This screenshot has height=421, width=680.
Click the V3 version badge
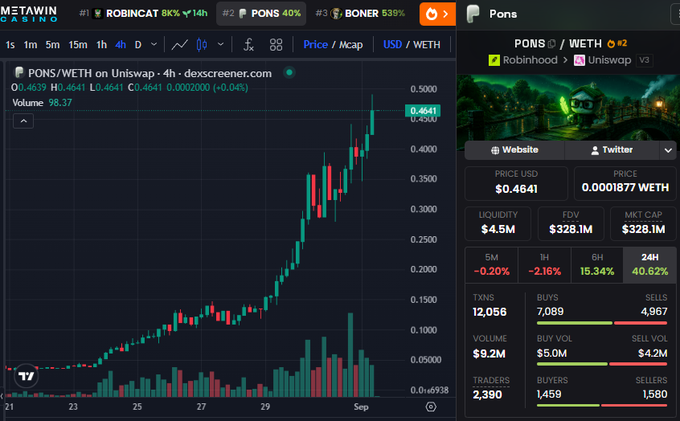(x=644, y=60)
